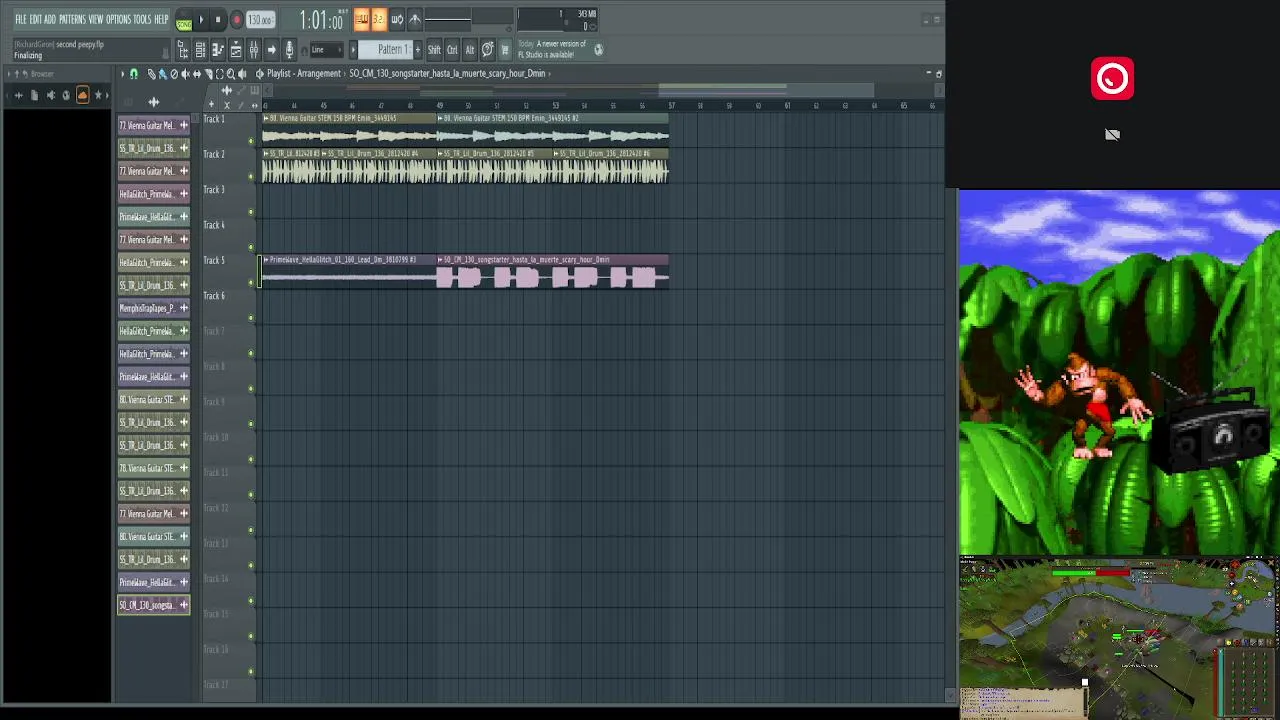The width and height of the screenshot is (1280, 720).
Task: Toggle the red Record button
Action: click(237, 19)
